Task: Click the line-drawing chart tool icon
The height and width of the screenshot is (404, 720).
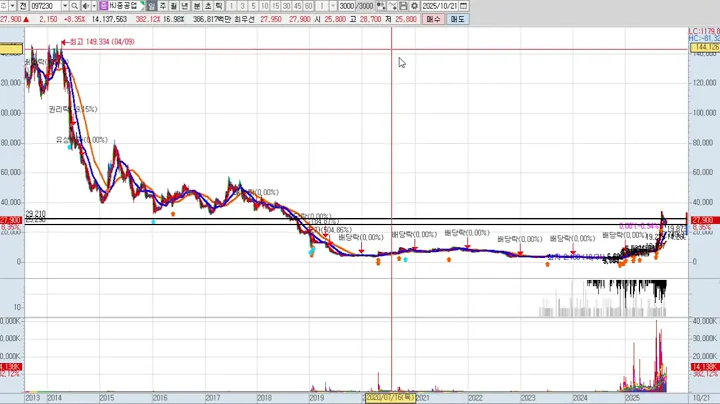Action: pos(392,6)
